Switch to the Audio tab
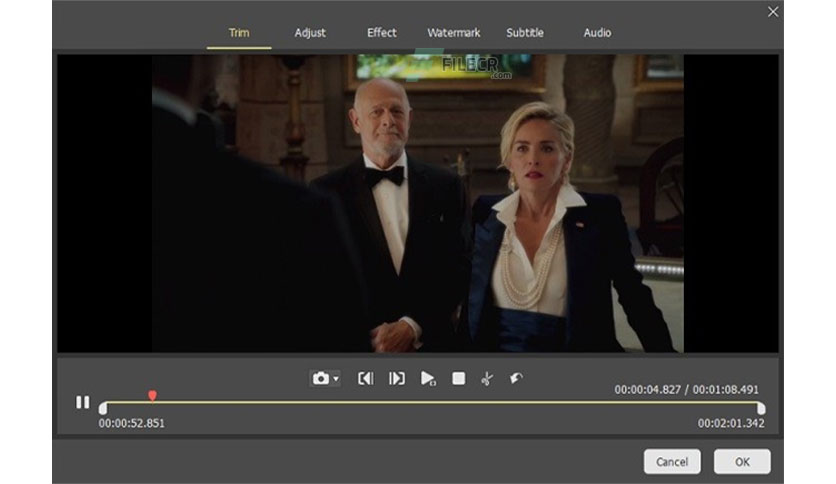 (x=597, y=33)
